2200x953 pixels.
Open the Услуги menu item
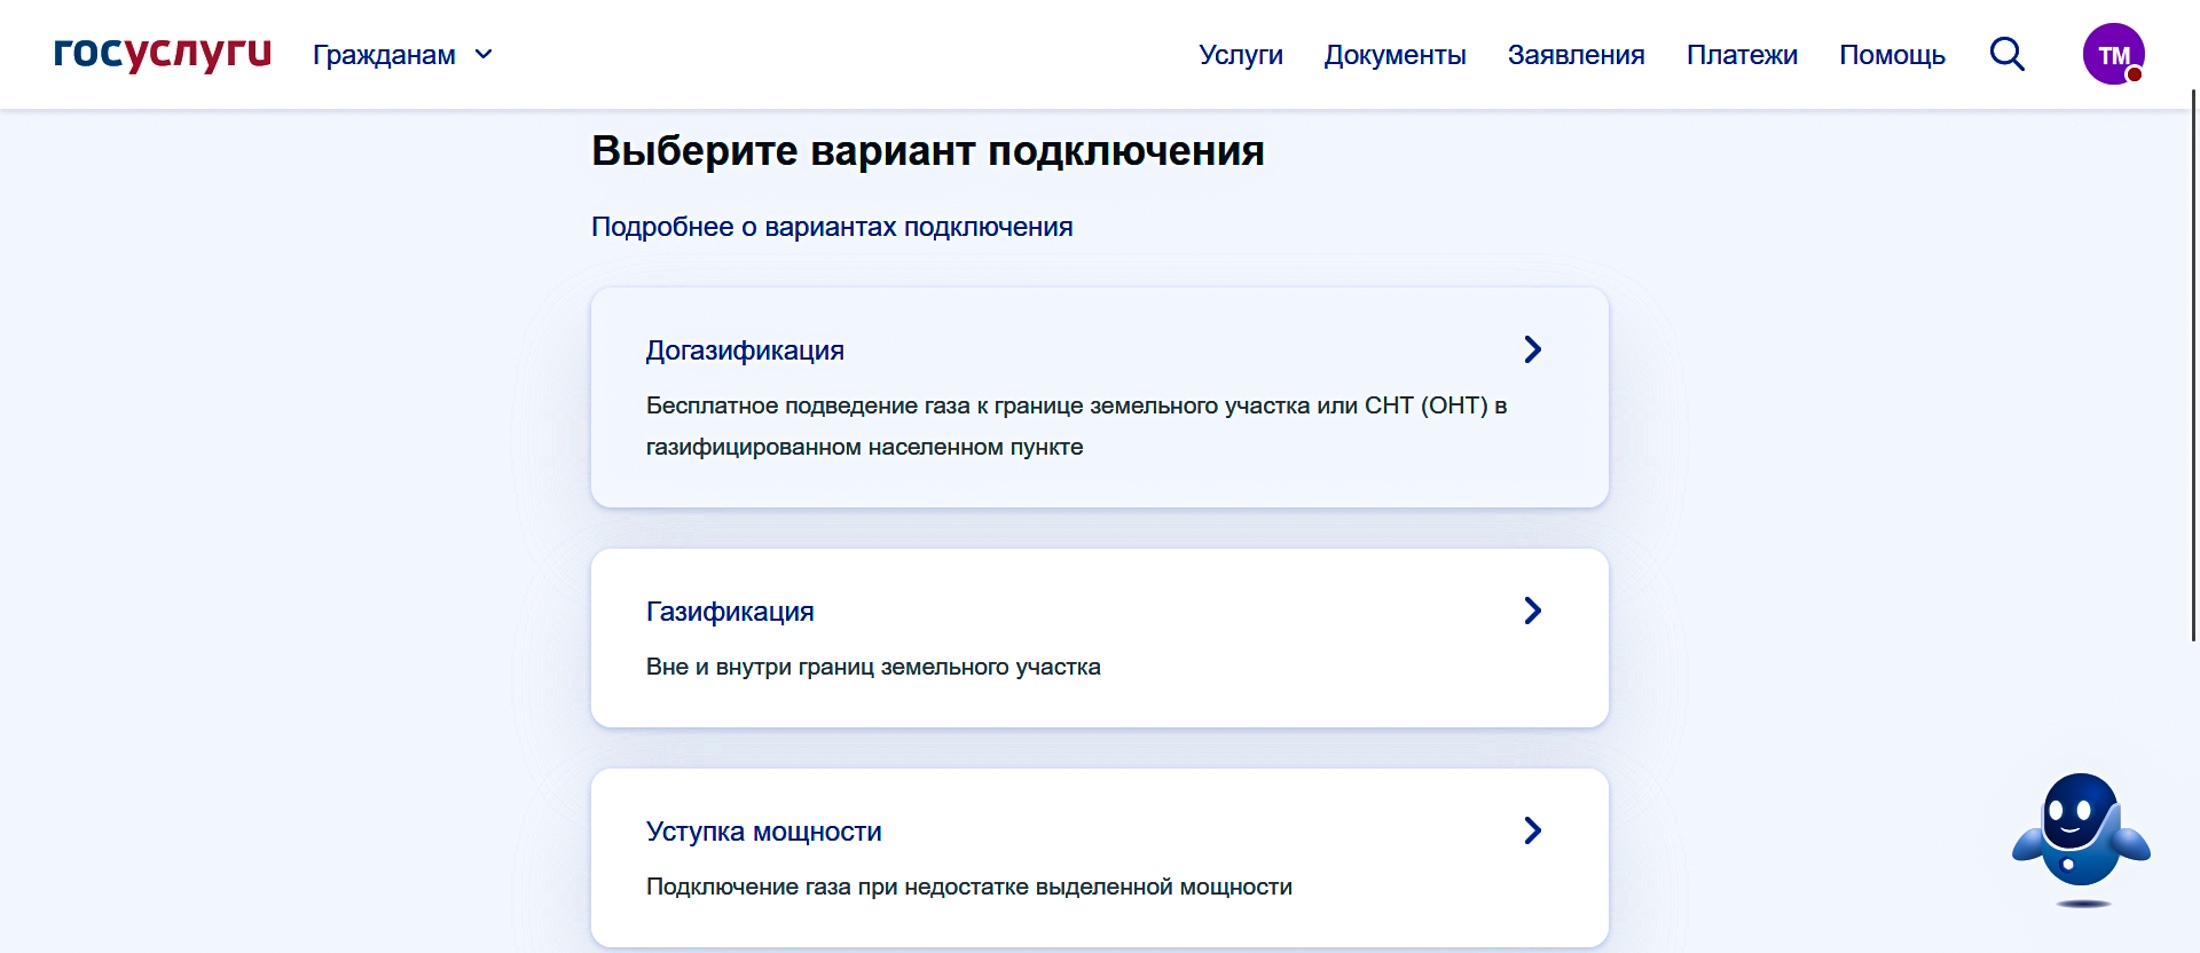pyautogui.click(x=1240, y=55)
